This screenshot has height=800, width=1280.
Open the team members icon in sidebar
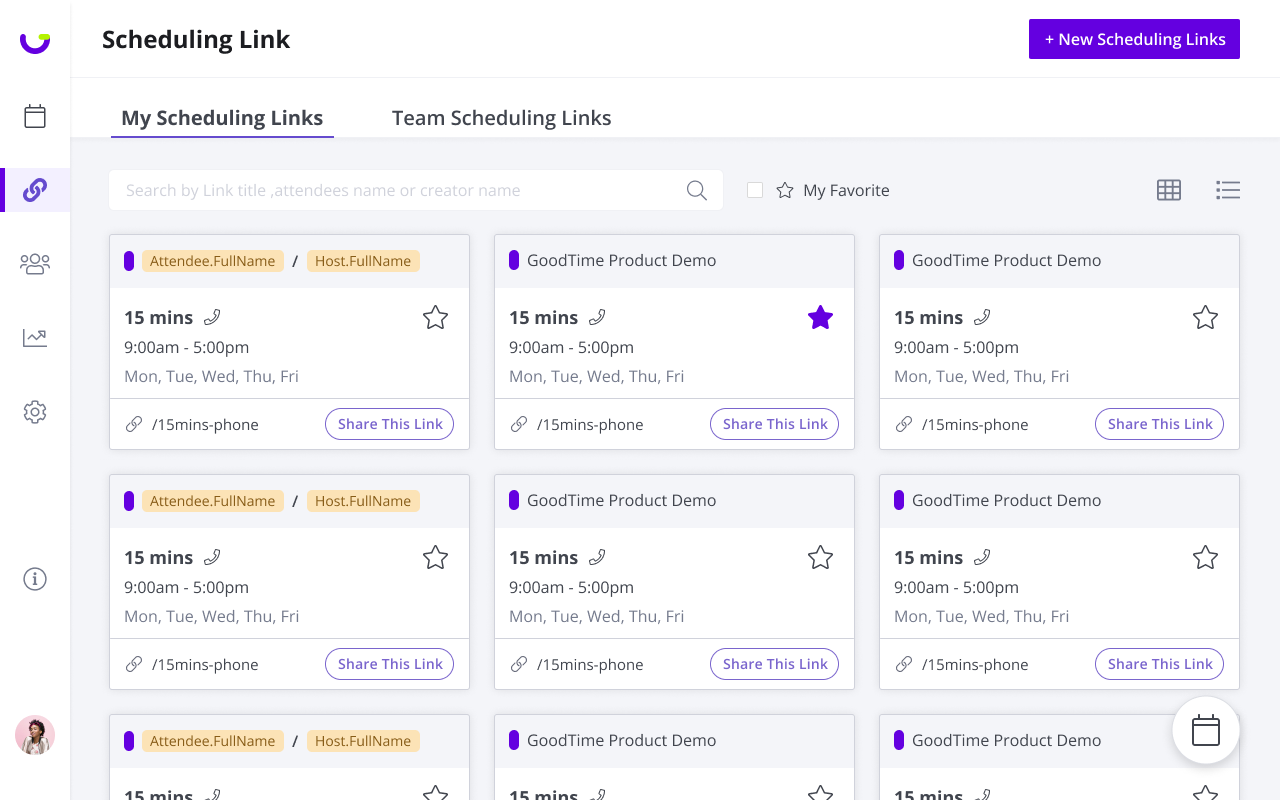coord(35,264)
